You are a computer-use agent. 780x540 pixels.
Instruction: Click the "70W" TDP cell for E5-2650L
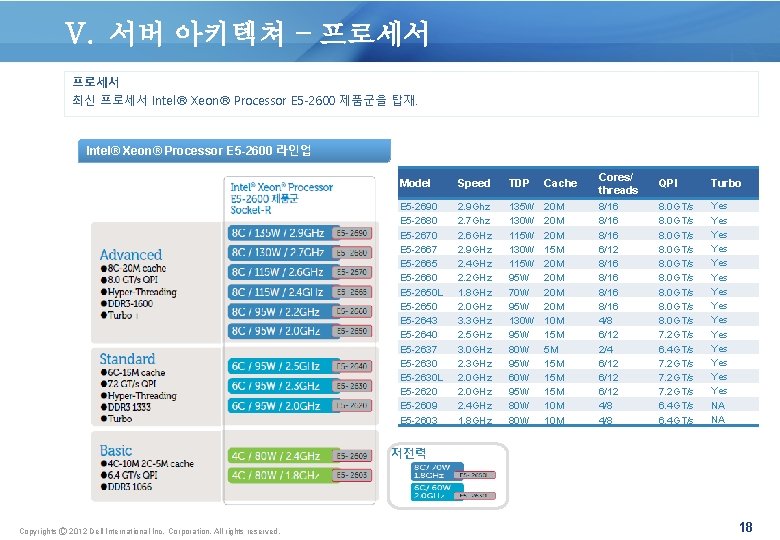519,292
